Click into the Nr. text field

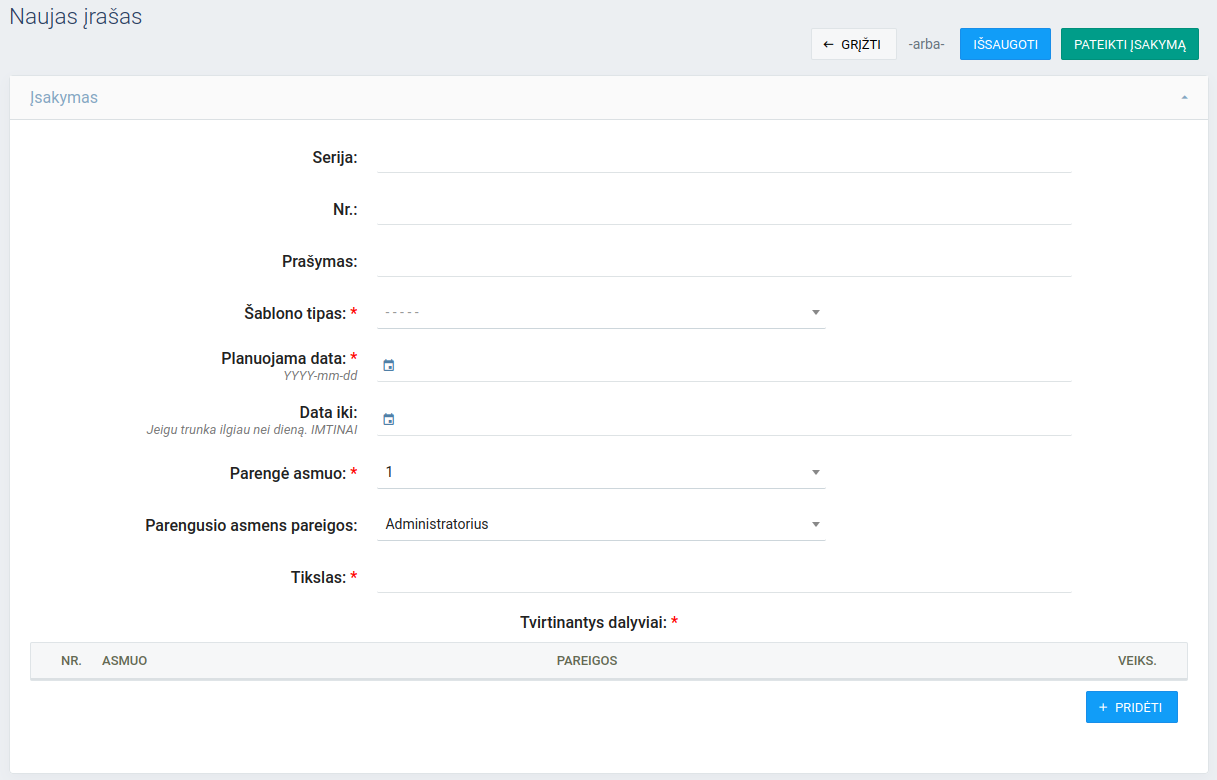pyautogui.click(x=724, y=210)
